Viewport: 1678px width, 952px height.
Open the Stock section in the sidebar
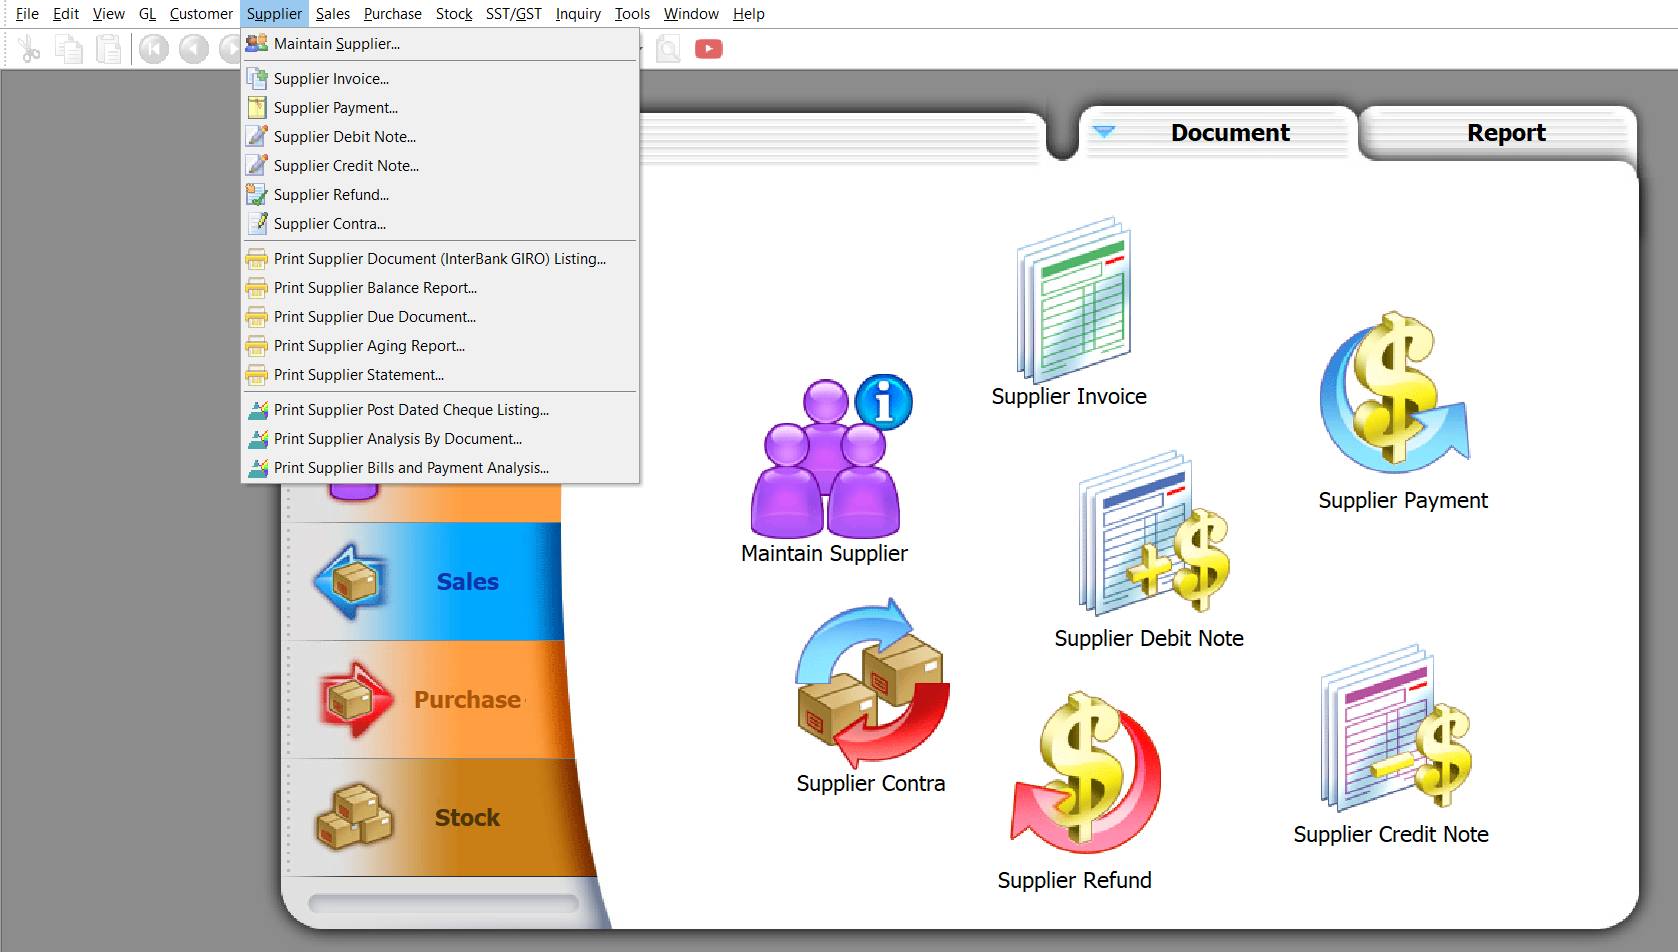(x=466, y=817)
